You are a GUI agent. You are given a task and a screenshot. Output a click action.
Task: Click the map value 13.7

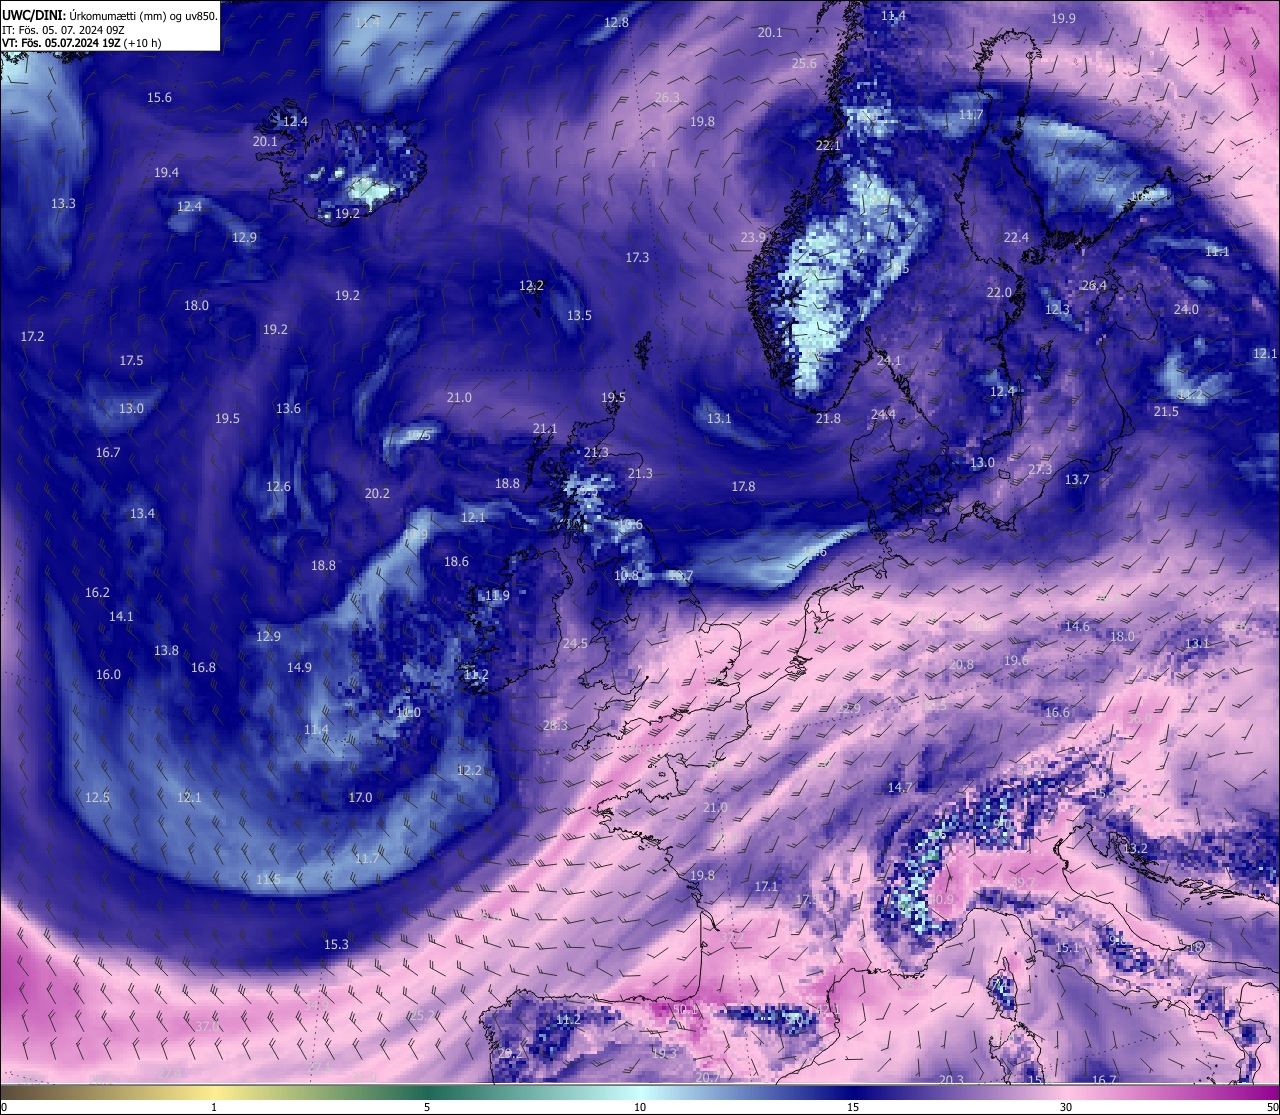(1076, 480)
